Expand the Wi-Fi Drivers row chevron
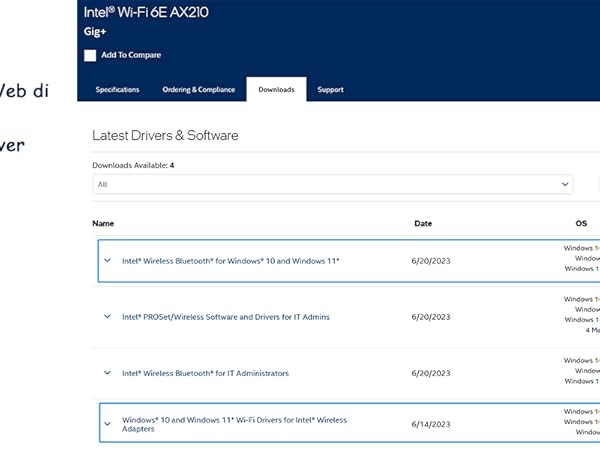Screen dimensions: 600x450 (x=108, y=424)
